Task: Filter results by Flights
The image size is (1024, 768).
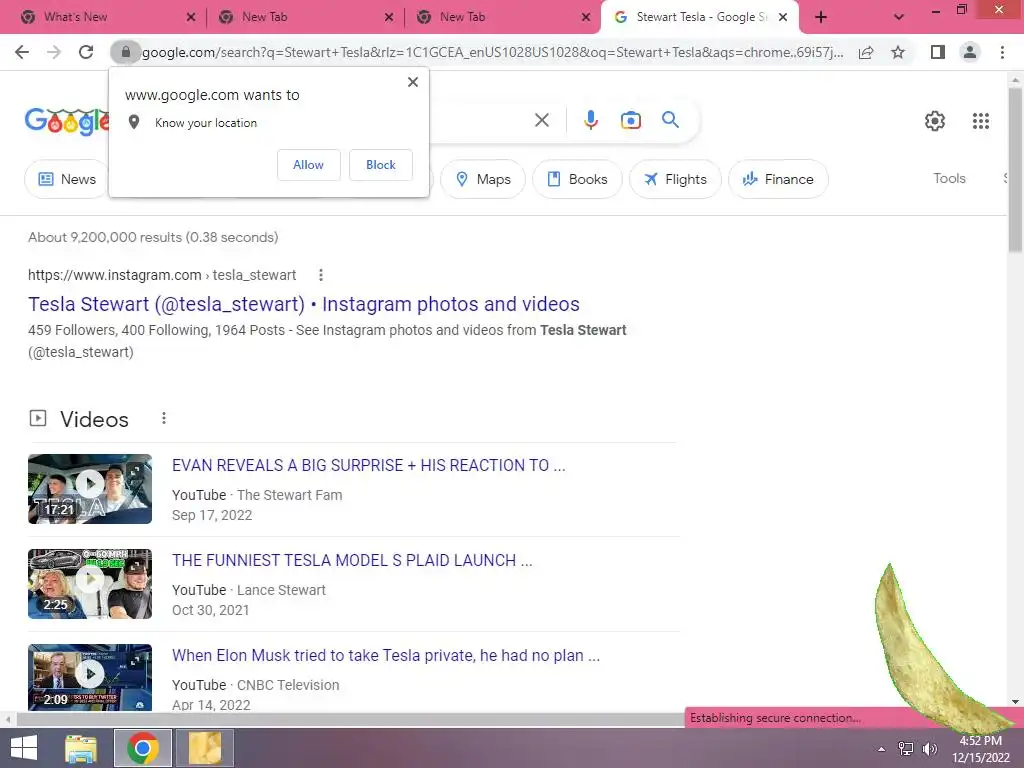Action: 675,179
